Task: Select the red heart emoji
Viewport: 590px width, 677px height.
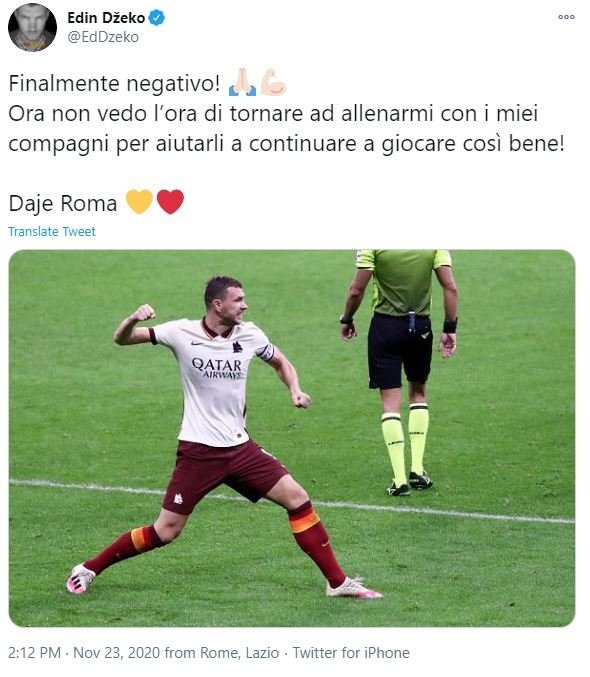Action: click(170, 202)
